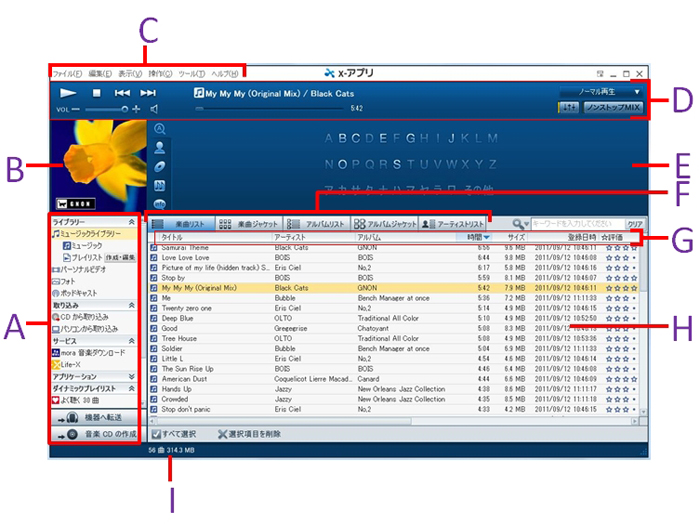Expand the アプリケーション section
This screenshot has width=700, height=524.
tap(132, 376)
